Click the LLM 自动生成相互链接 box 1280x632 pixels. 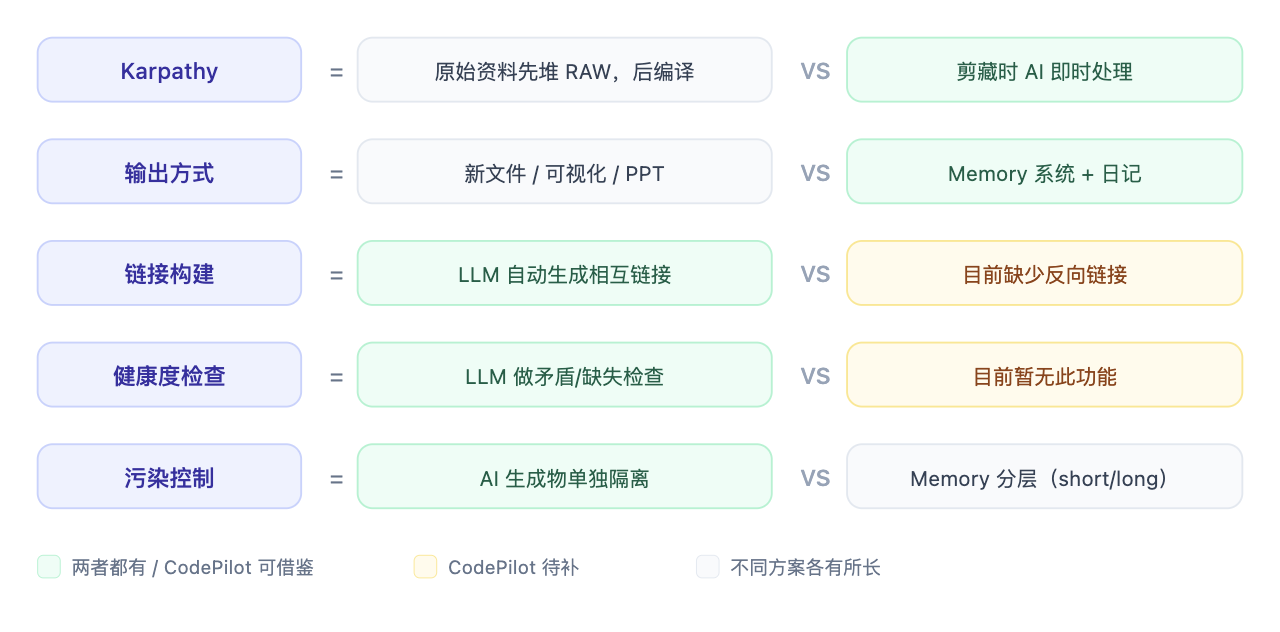coord(564,273)
